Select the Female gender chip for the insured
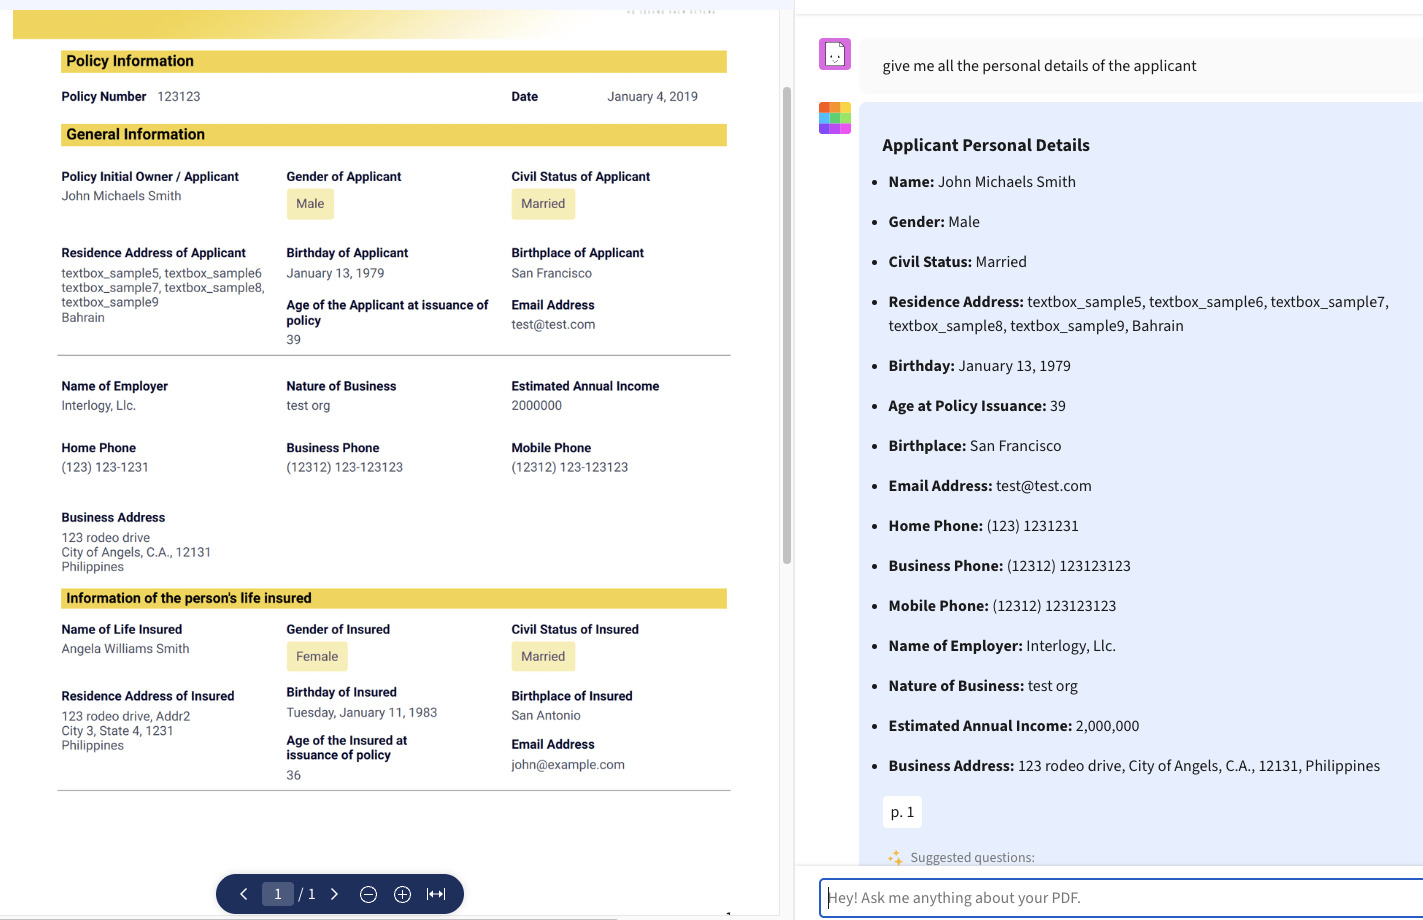 [x=317, y=657]
